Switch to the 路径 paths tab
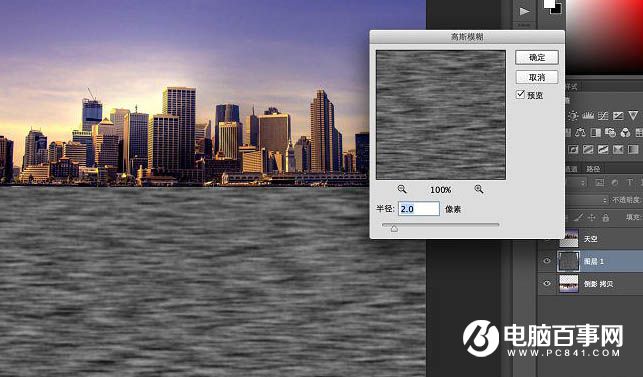The width and height of the screenshot is (643, 377). [x=593, y=169]
